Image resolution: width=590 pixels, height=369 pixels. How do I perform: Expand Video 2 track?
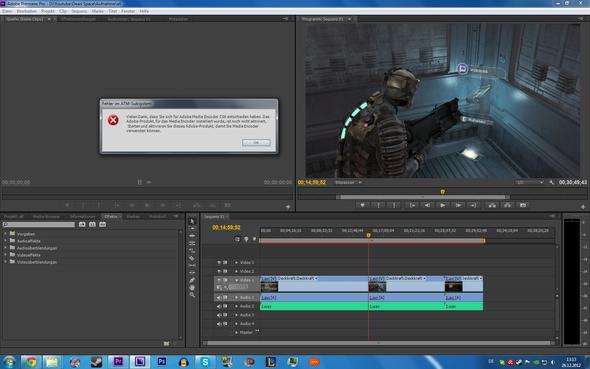pyautogui.click(x=236, y=271)
